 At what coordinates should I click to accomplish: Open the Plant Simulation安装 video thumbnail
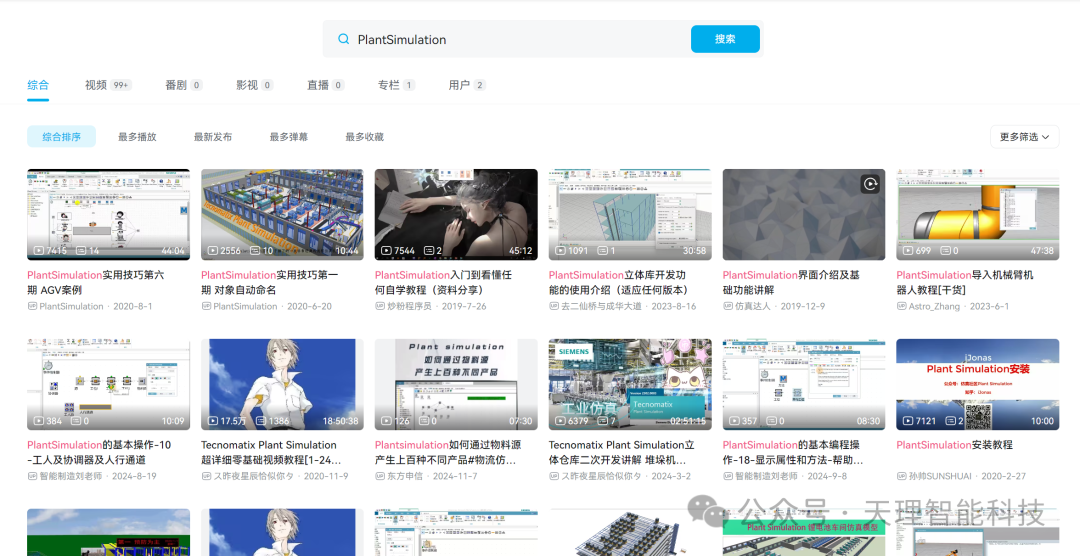click(x=977, y=384)
